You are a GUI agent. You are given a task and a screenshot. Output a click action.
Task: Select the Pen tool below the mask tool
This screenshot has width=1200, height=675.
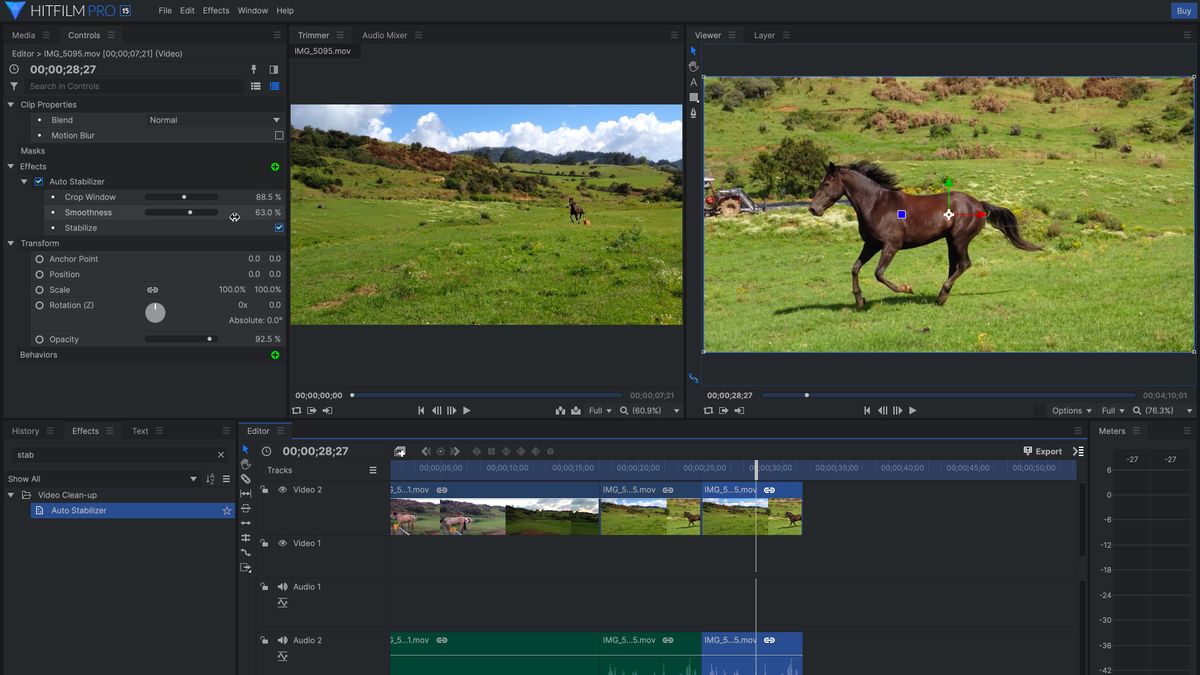coord(693,113)
